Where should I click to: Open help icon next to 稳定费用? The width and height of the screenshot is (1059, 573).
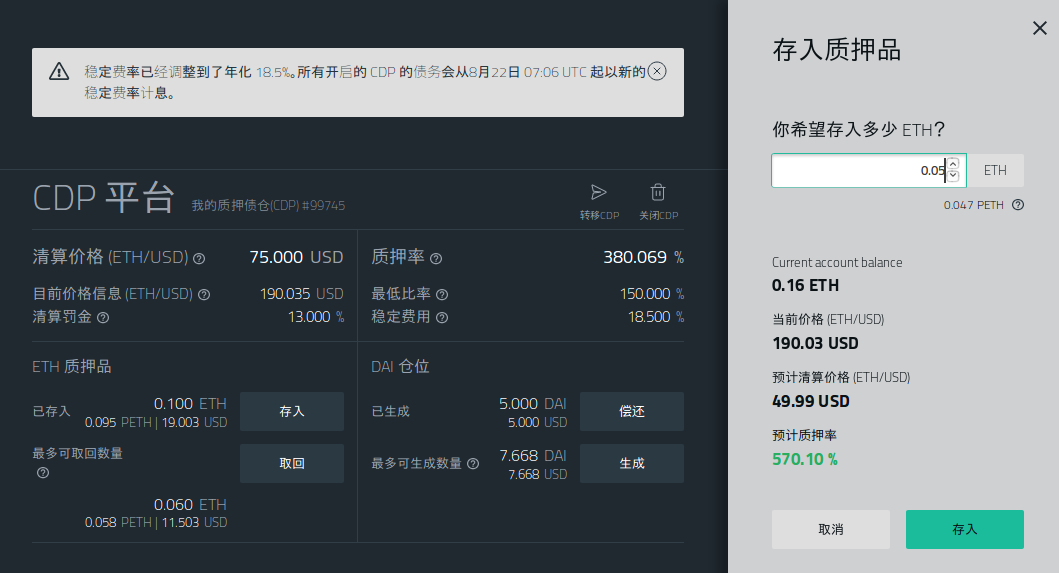[442, 318]
